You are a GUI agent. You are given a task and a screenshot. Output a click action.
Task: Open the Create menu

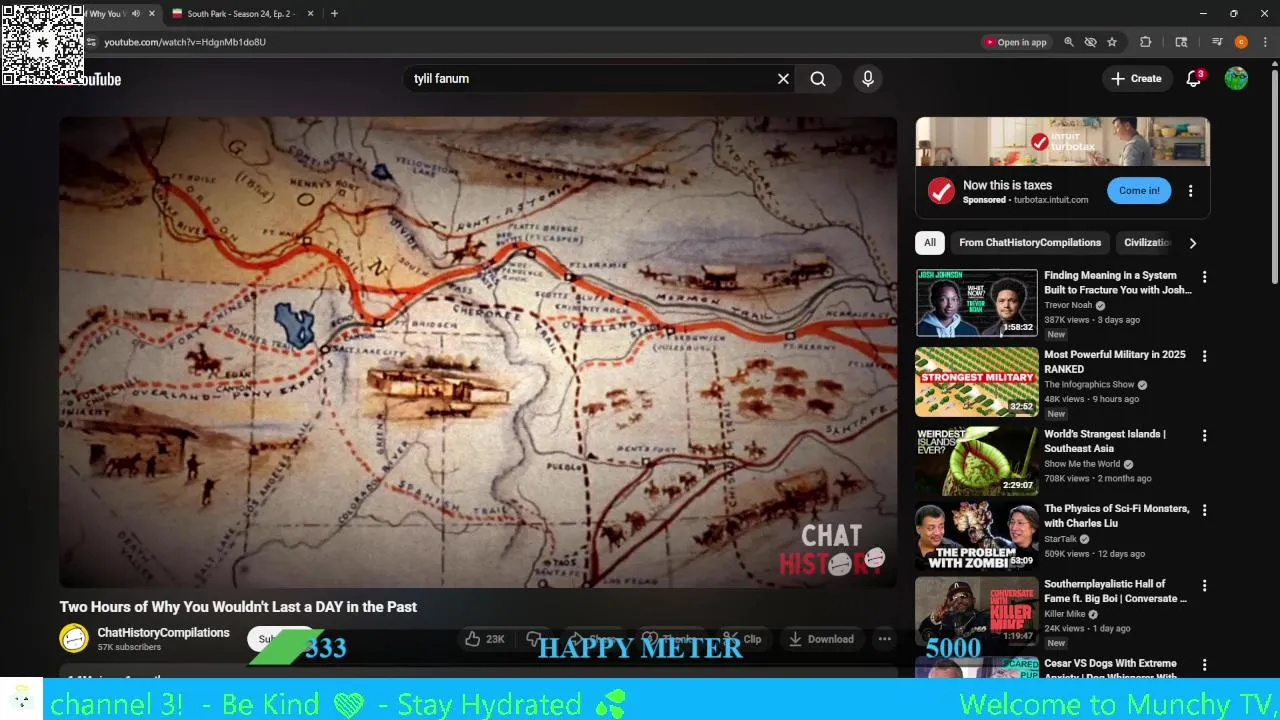1136,79
